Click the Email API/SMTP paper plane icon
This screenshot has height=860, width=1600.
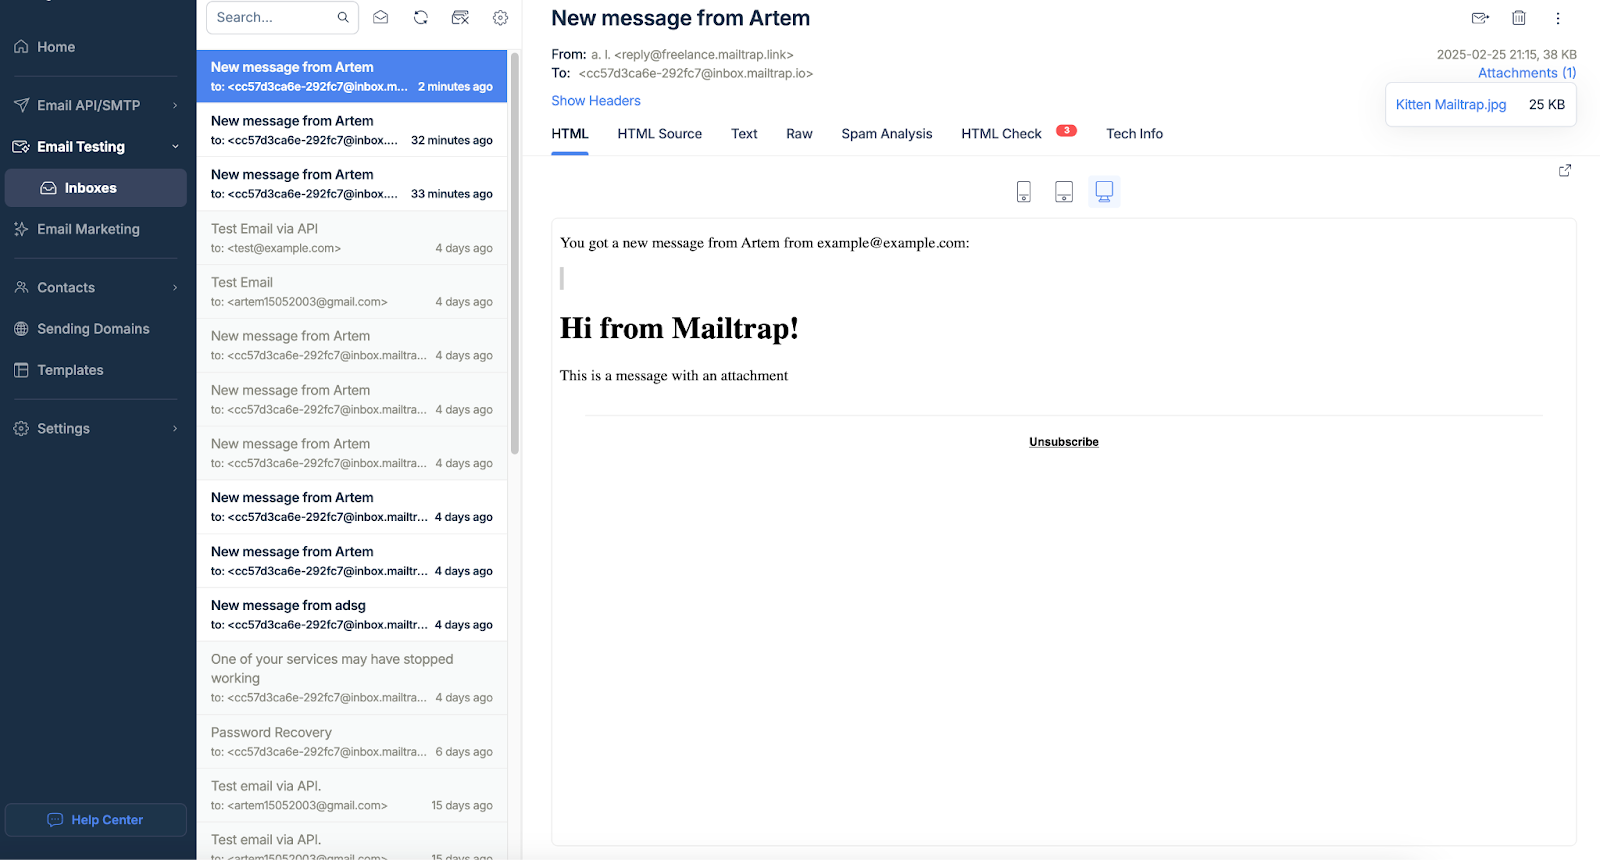point(21,105)
